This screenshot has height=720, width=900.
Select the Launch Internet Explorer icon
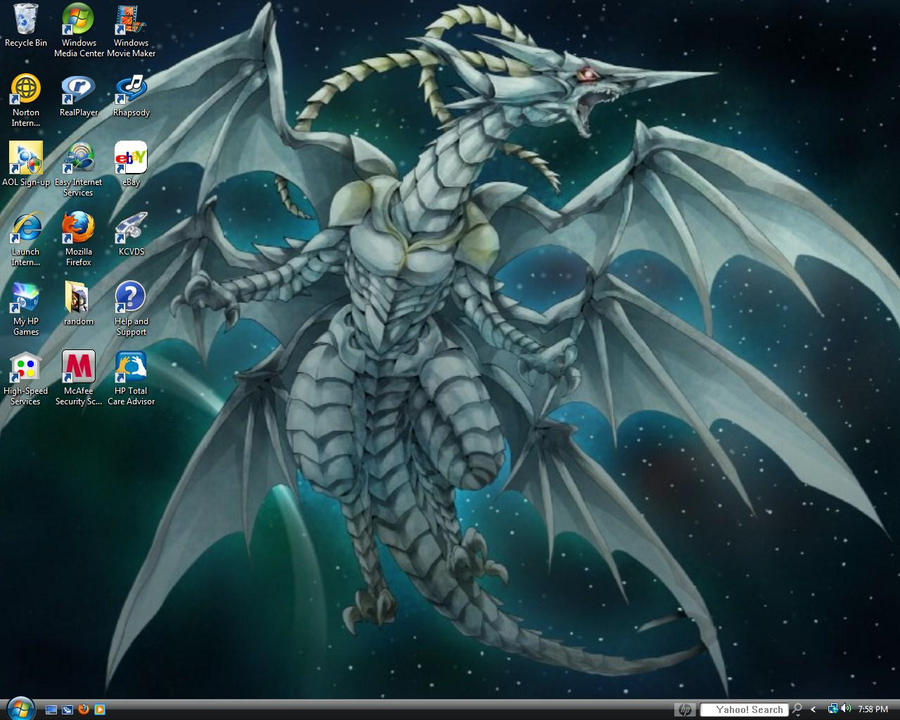coord(25,239)
